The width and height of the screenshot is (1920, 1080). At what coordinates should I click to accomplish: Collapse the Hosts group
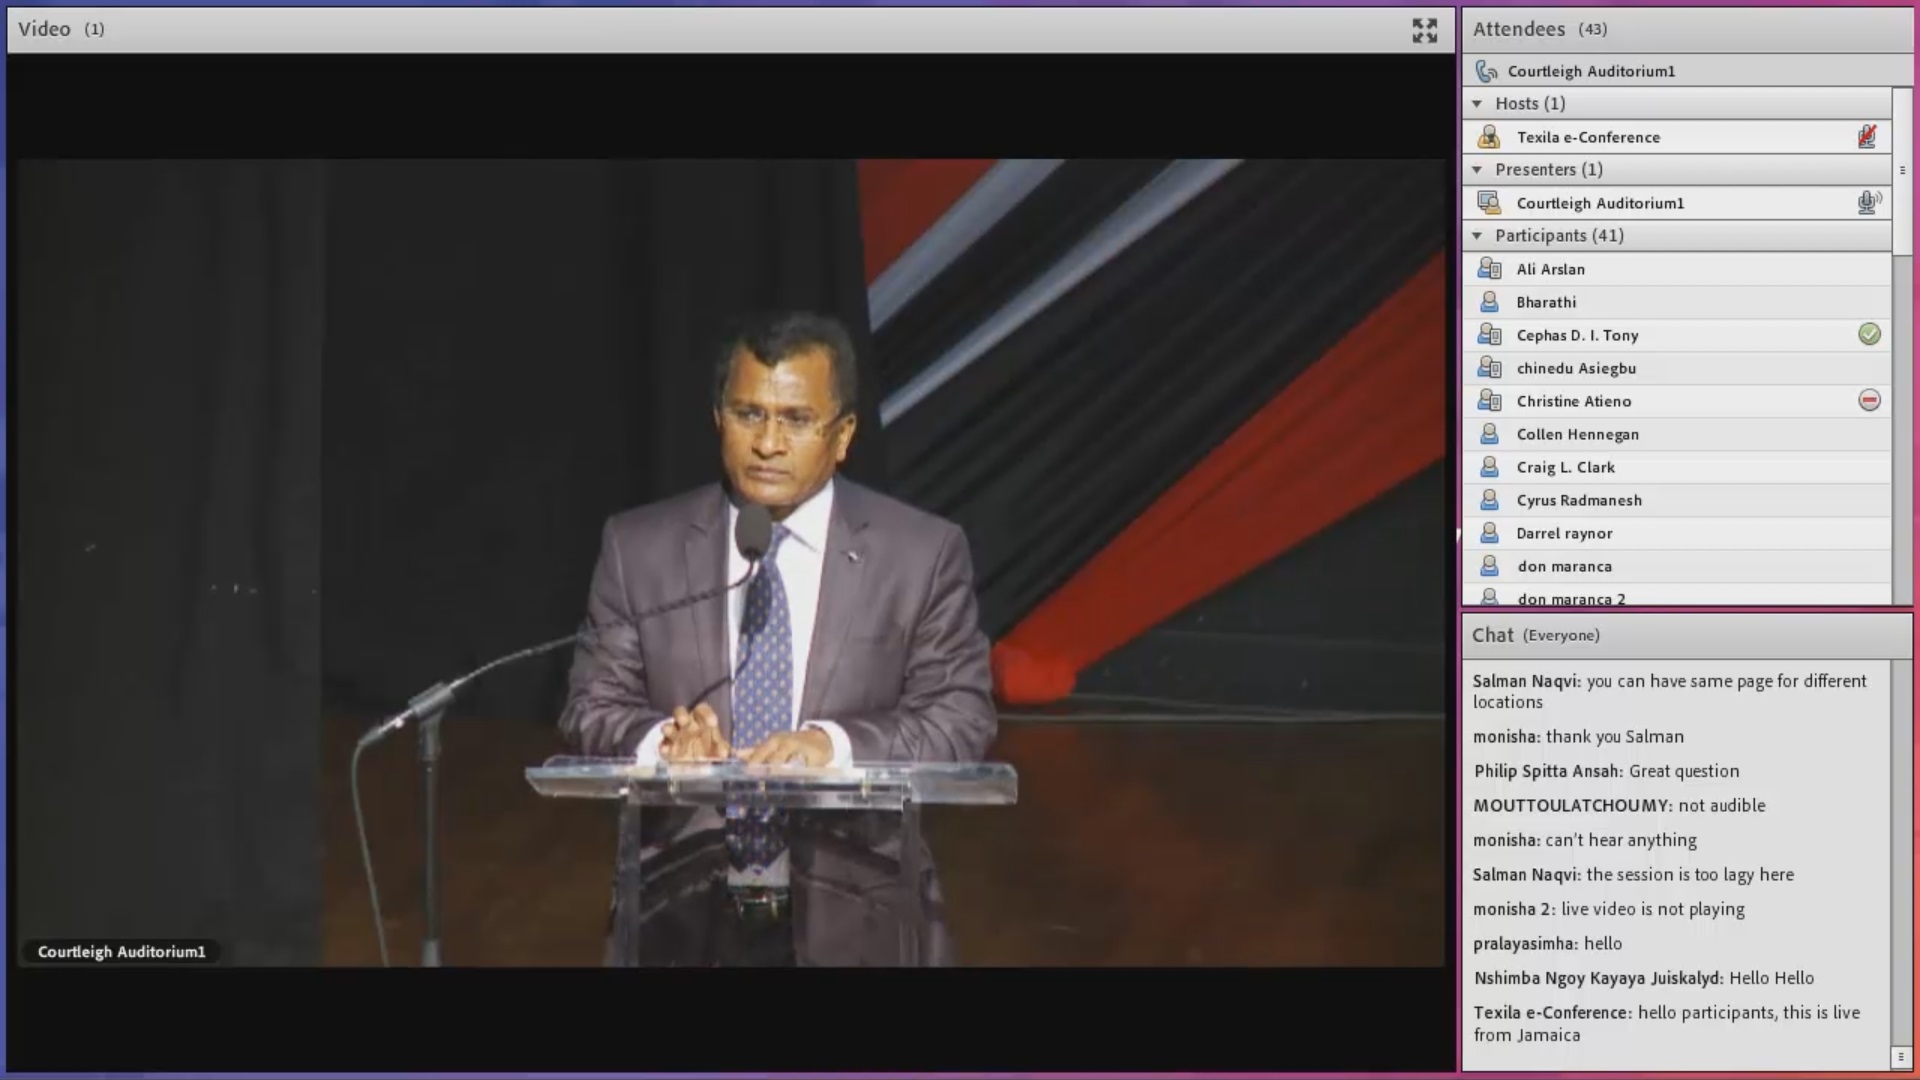1477,104
